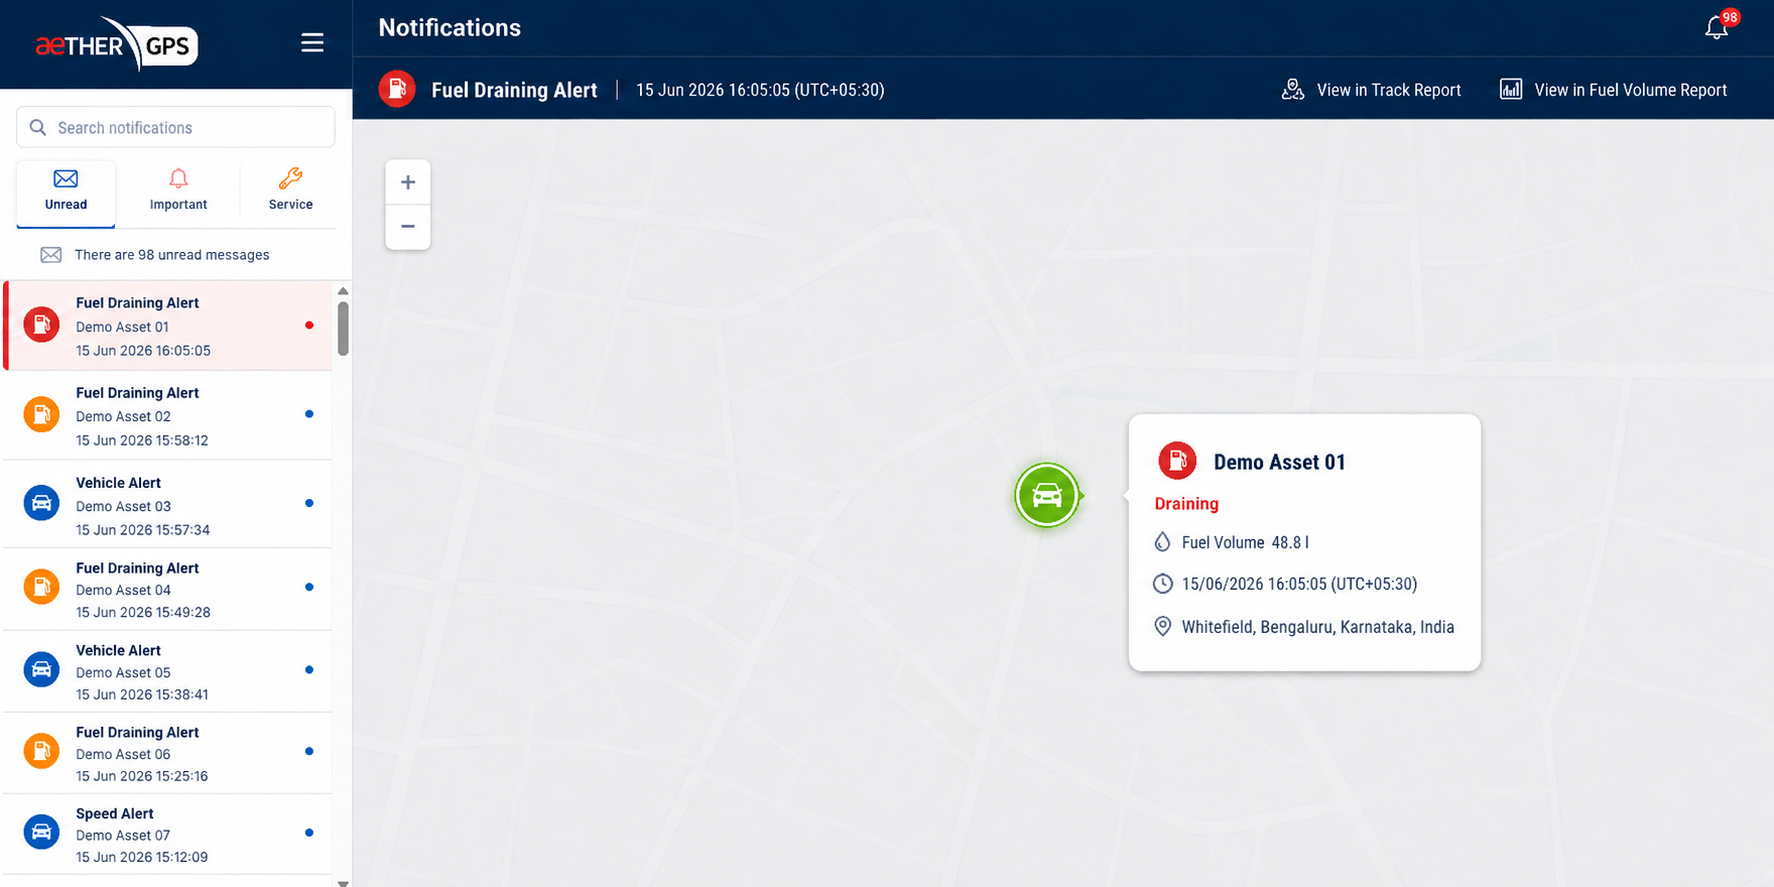1774x887 pixels.
Task: Click orange fuel icon for Demo Asset 02
Action: [41, 414]
